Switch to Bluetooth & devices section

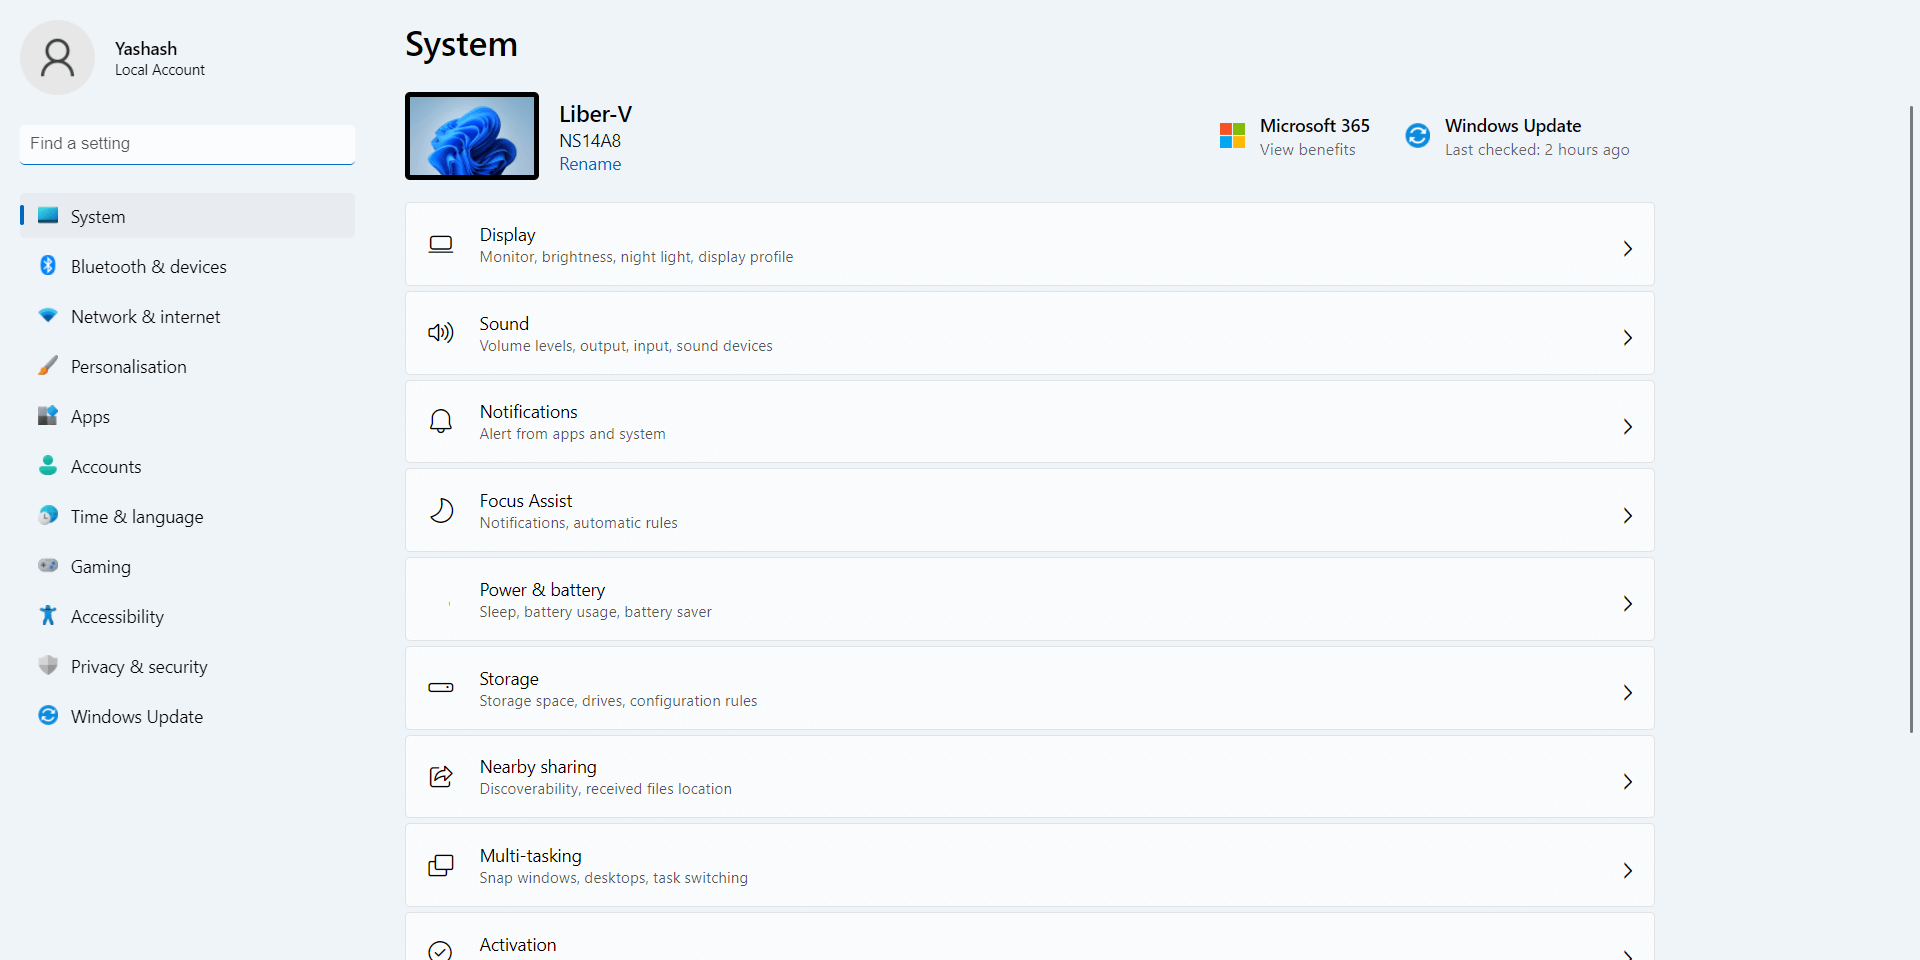click(x=148, y=266)
